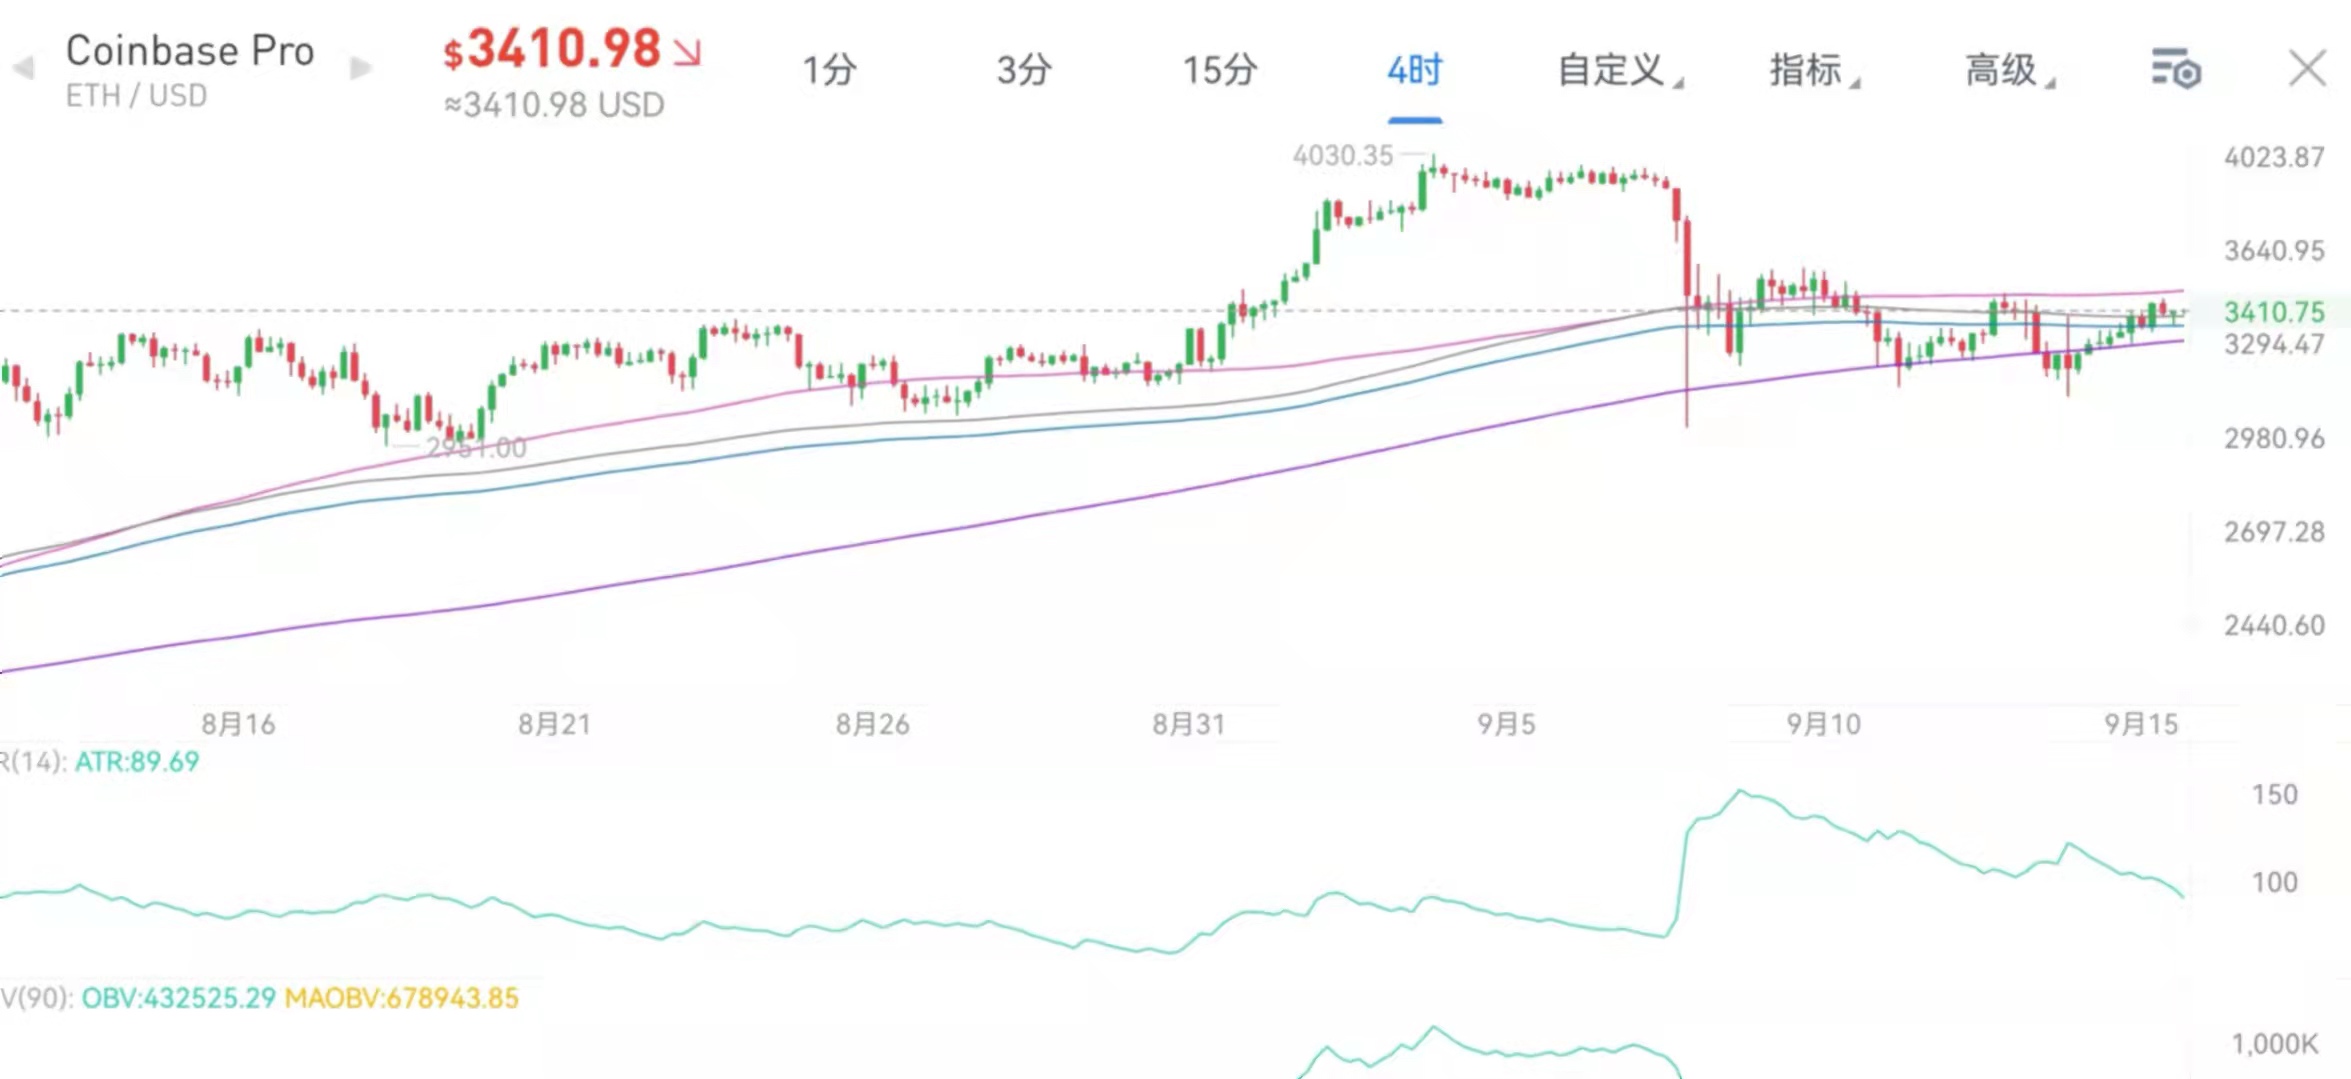Click the right arrow to switch to the next exchange
Image resolution: width=2351 pixels, height=1079 pixels.
[x=360, y=68]
